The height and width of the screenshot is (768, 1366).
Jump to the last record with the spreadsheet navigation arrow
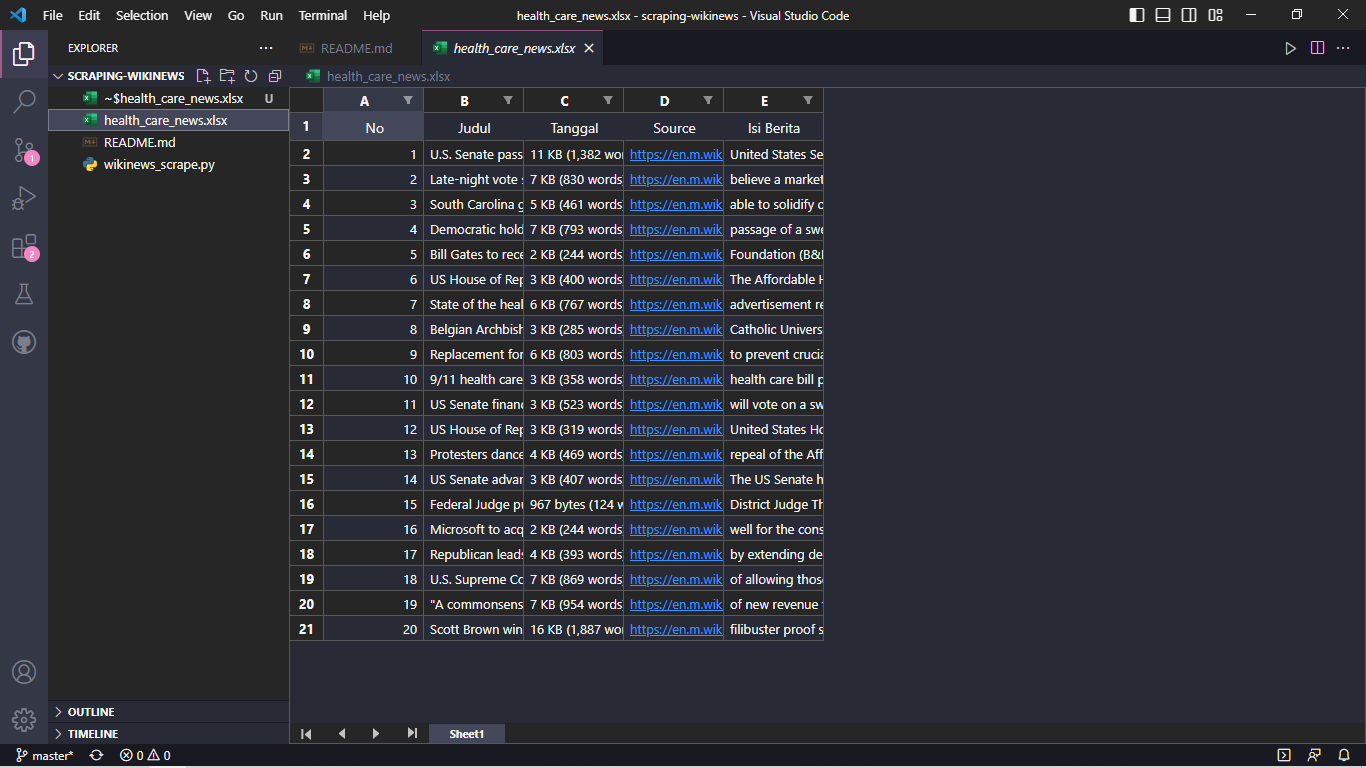pos(412,733)
